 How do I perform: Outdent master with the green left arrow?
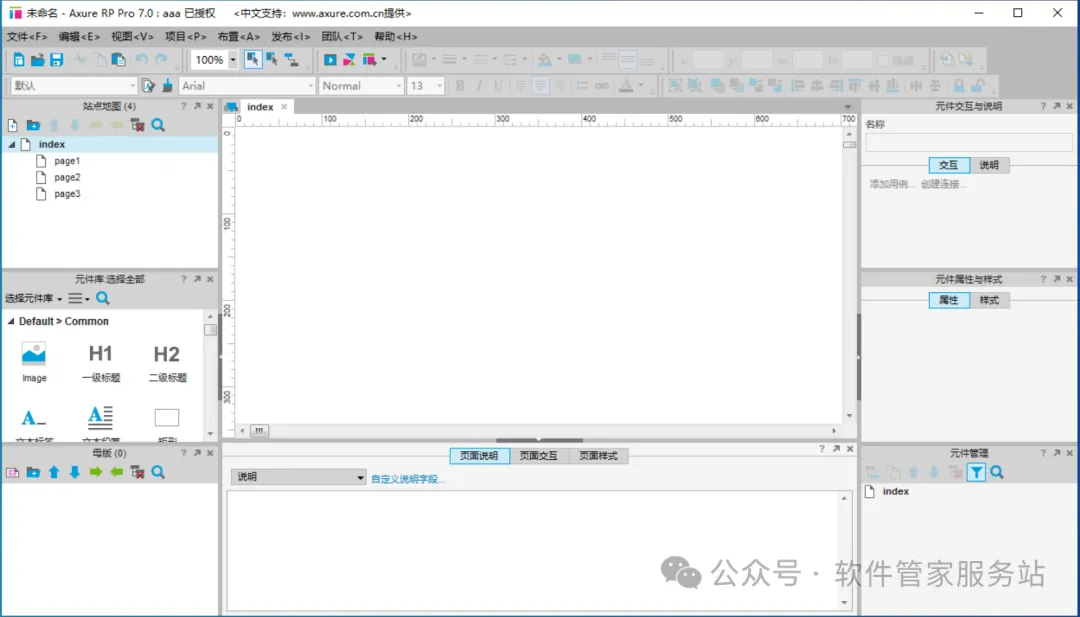[116, 472]
